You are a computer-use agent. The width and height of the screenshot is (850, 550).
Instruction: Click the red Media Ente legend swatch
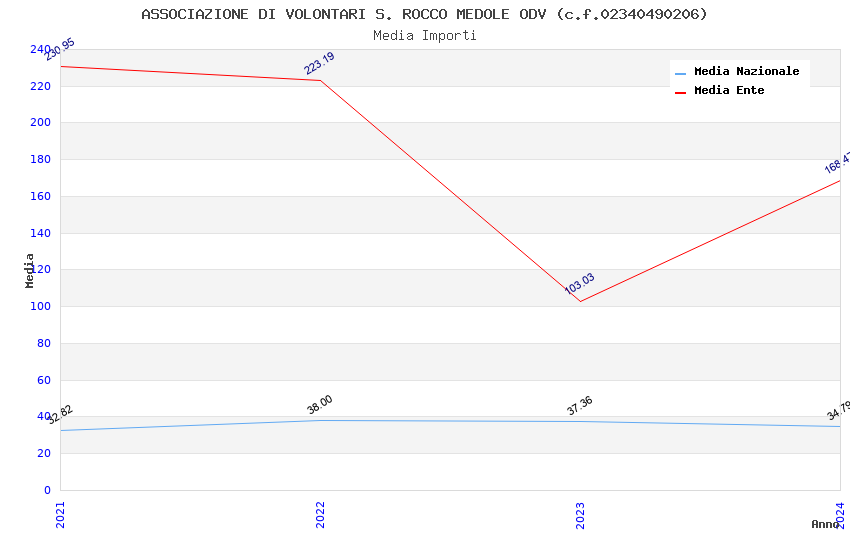(680, 93)
